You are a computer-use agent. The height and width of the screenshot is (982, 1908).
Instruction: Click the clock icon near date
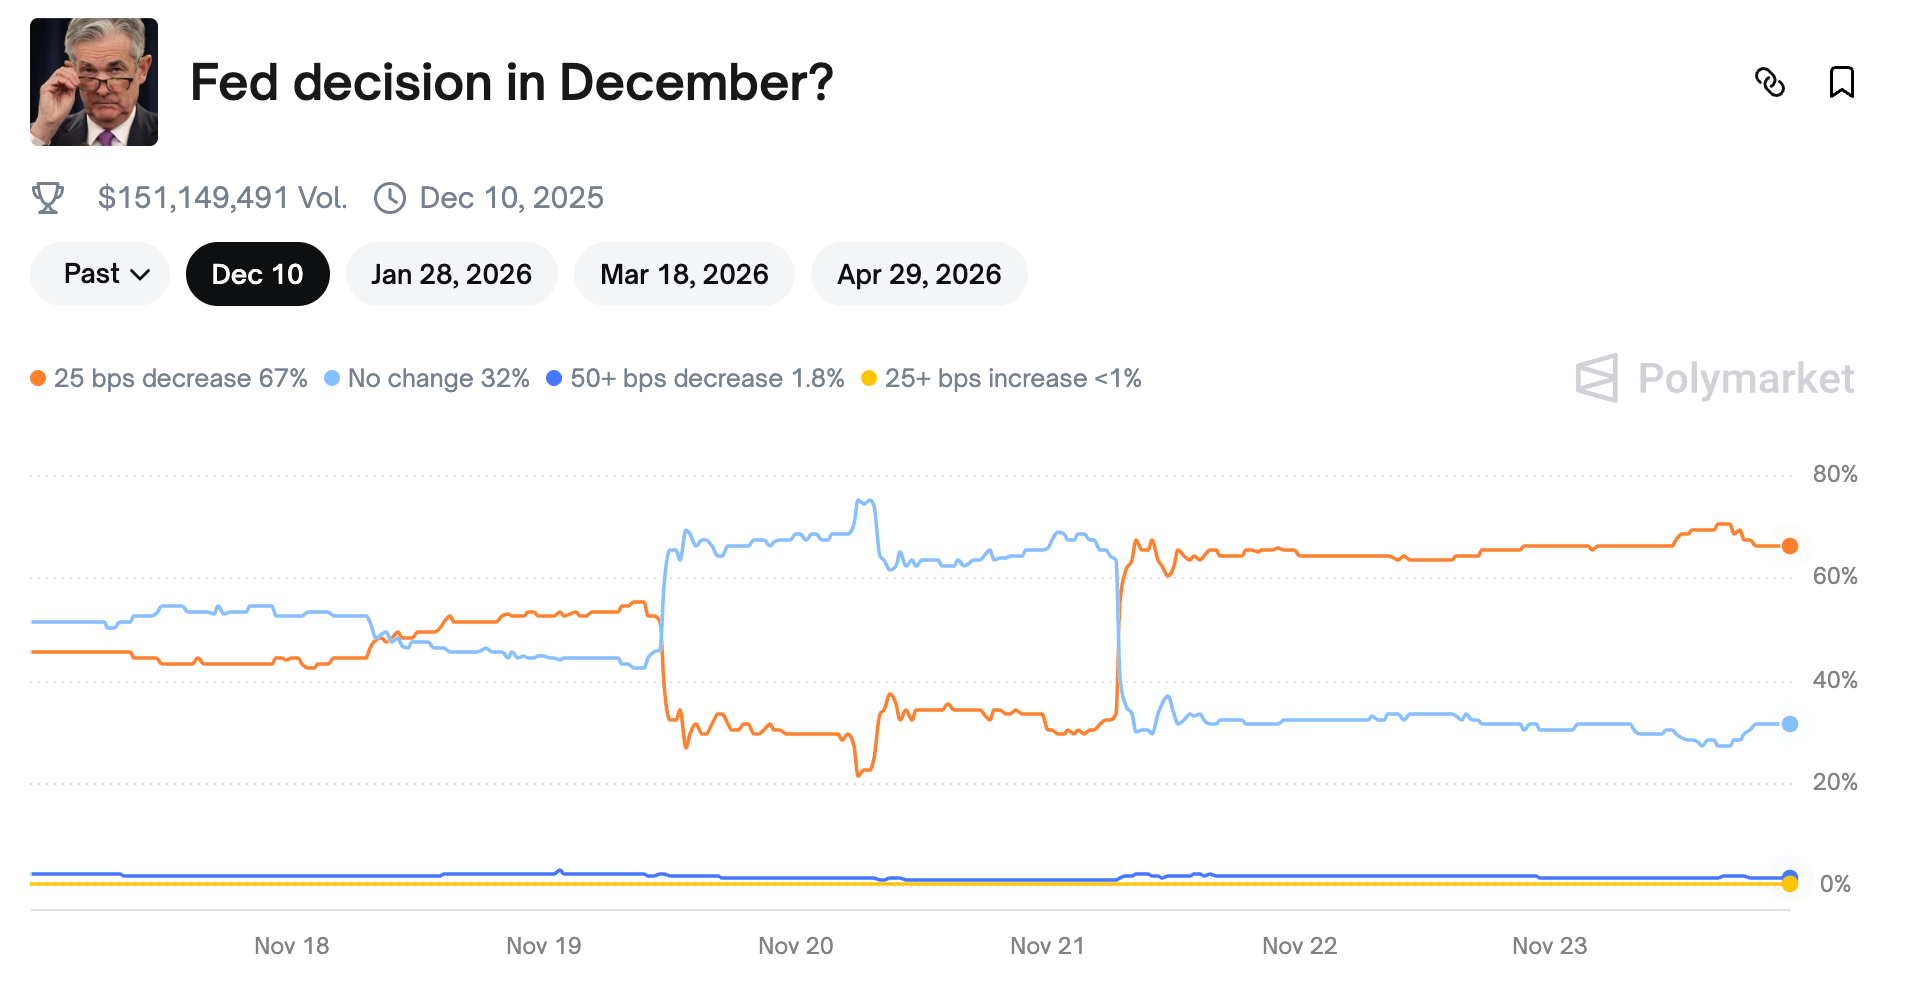pyautogui.click(x=389, y=198)
